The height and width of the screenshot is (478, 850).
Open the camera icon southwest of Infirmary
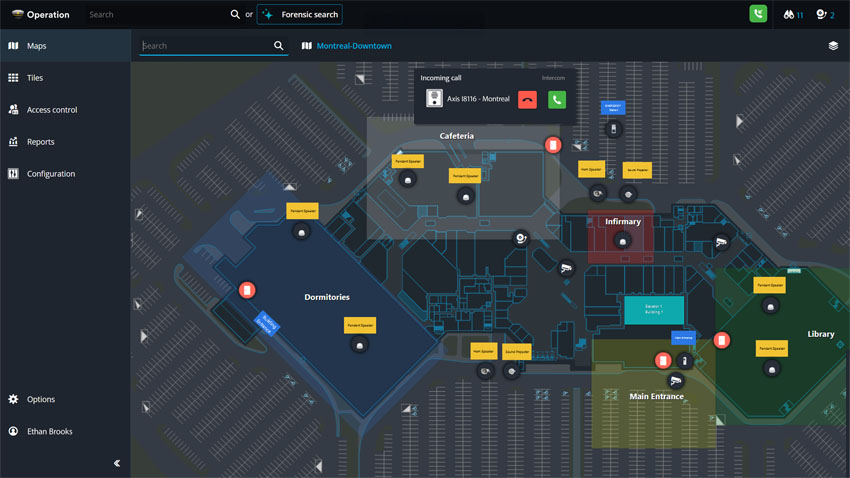click(566, 268)
